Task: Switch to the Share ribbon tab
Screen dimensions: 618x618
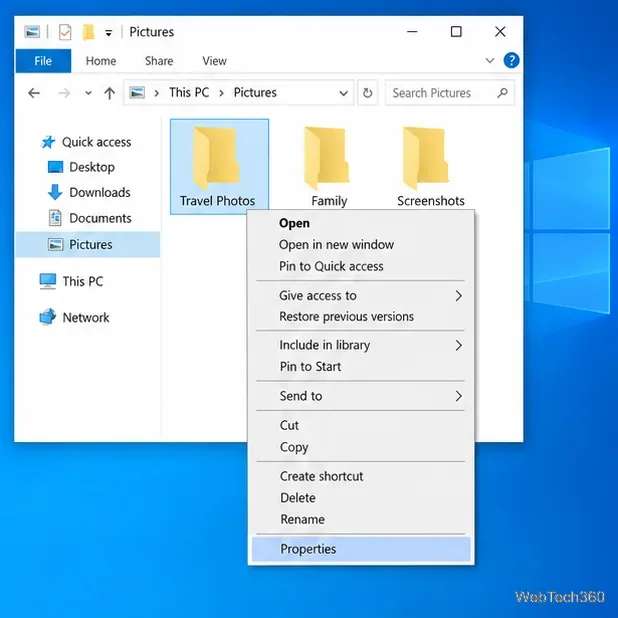Action: pos(159,61)
